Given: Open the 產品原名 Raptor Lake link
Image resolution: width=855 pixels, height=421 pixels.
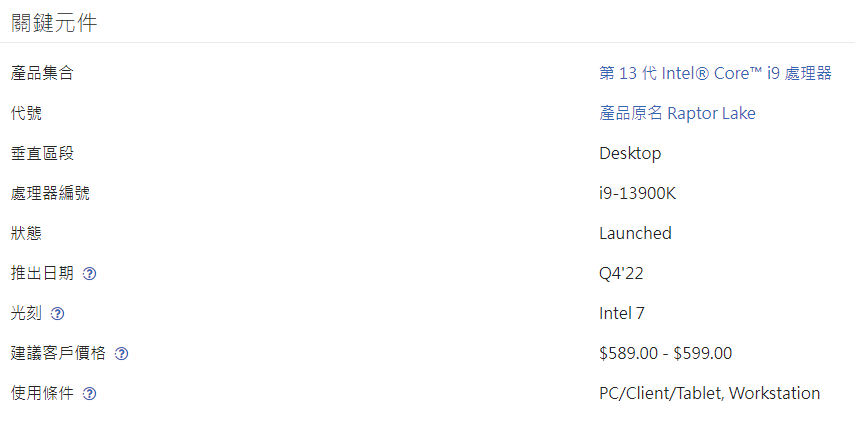Looking at the screenshot, I should pyautogui.click(x=677, y=113).
